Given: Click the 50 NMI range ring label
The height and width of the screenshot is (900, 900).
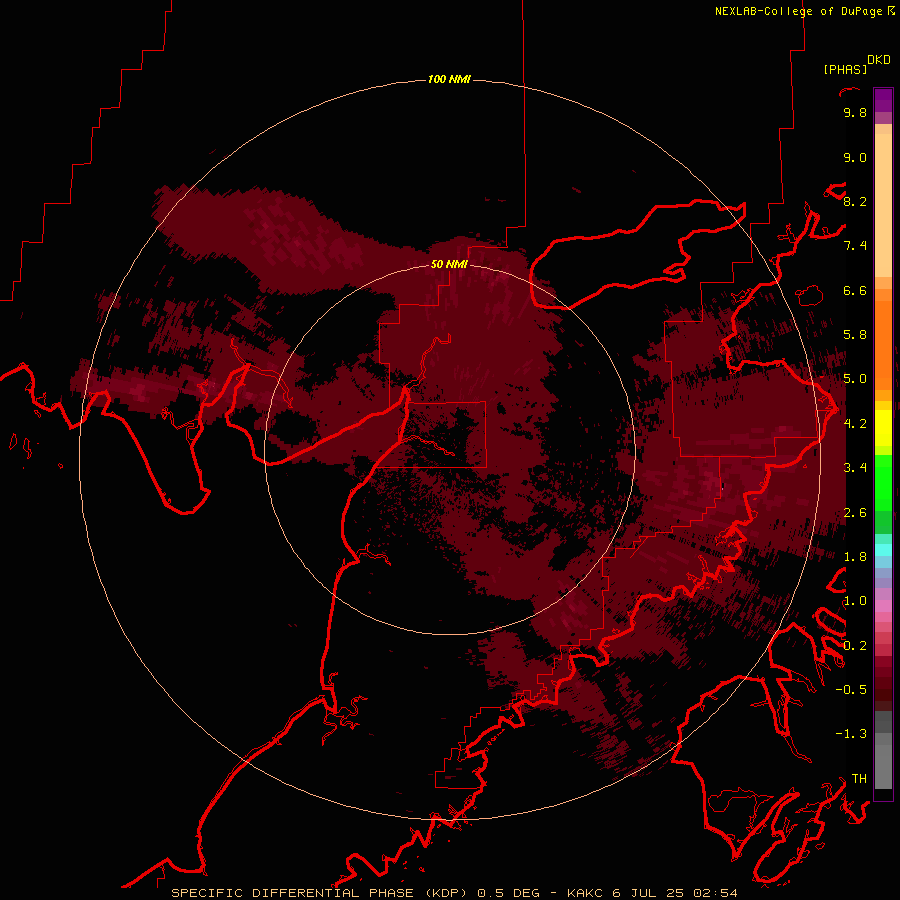Looking at the screenshot, I should point(449,264).
